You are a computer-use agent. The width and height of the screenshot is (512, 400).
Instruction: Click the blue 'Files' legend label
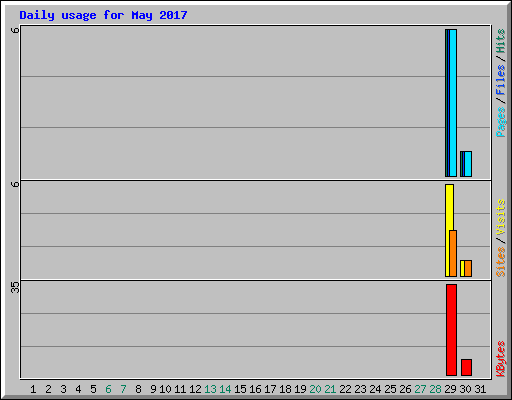tap(501, 79)
